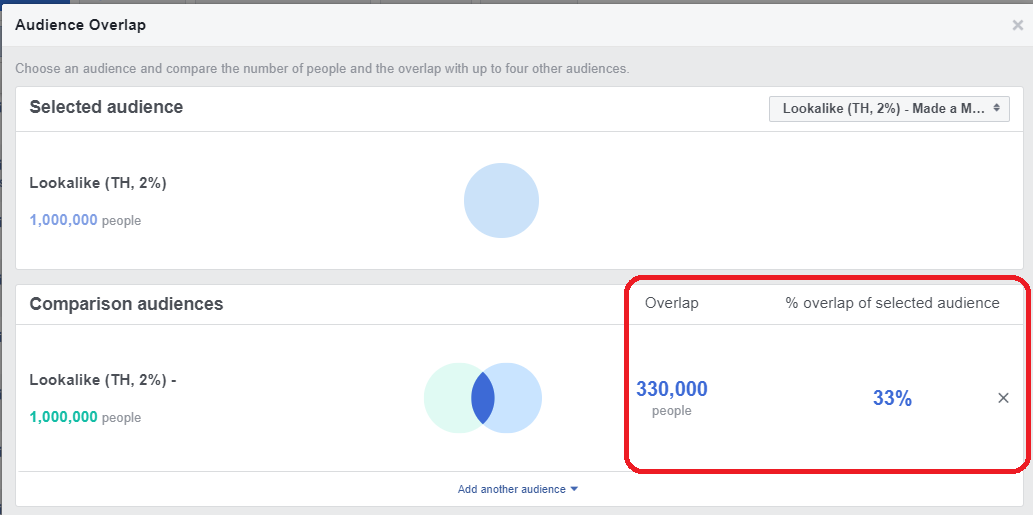1033x515 pixels.
Task: Close the Audience Overlap dialog
Action: 1017,26
